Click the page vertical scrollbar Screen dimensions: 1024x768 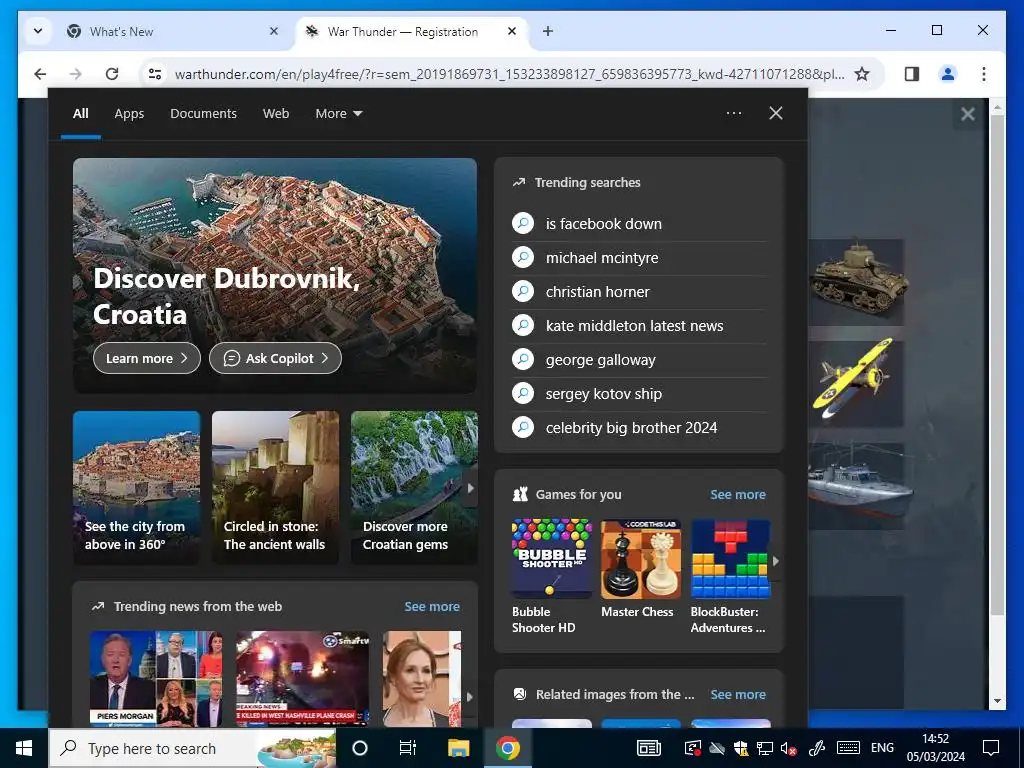pyautogui.click(x=997, y=364)
